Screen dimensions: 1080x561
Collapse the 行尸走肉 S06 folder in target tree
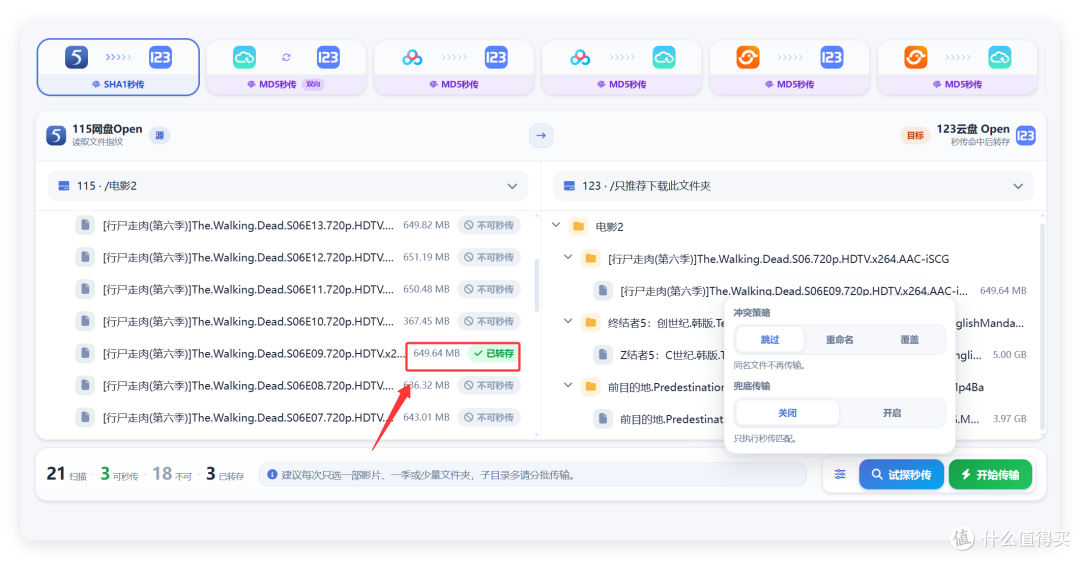tap(568, 258)
